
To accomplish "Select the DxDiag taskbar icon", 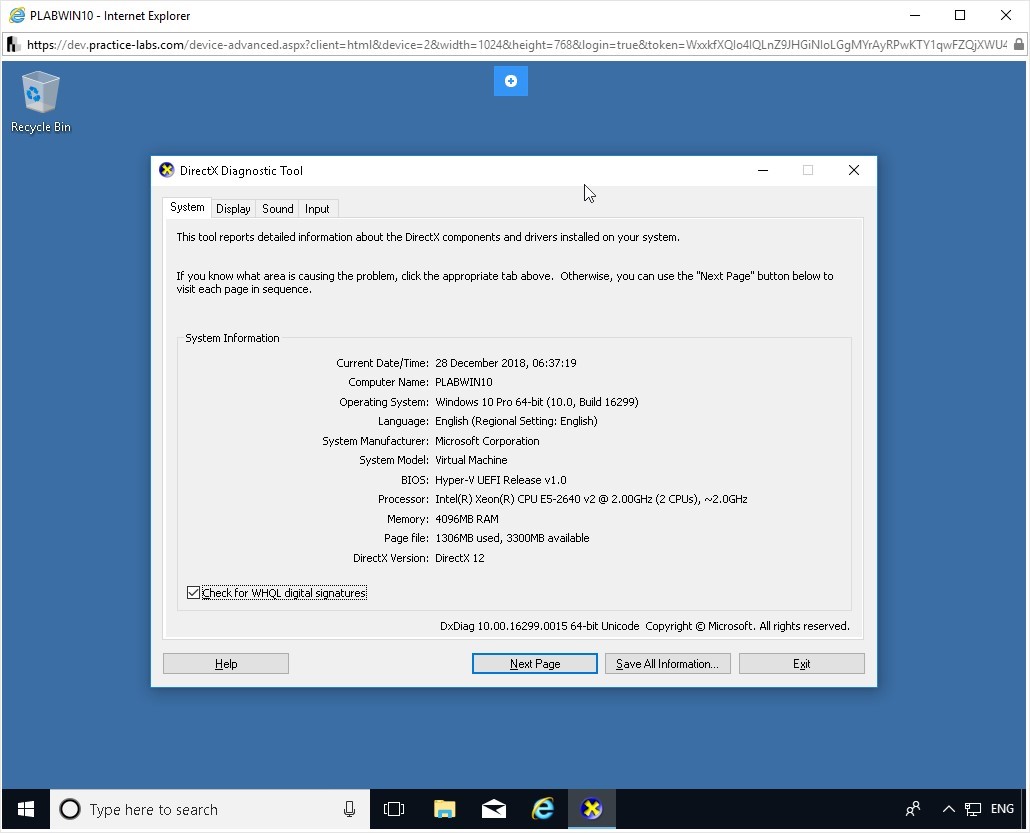I will point(591,809).
